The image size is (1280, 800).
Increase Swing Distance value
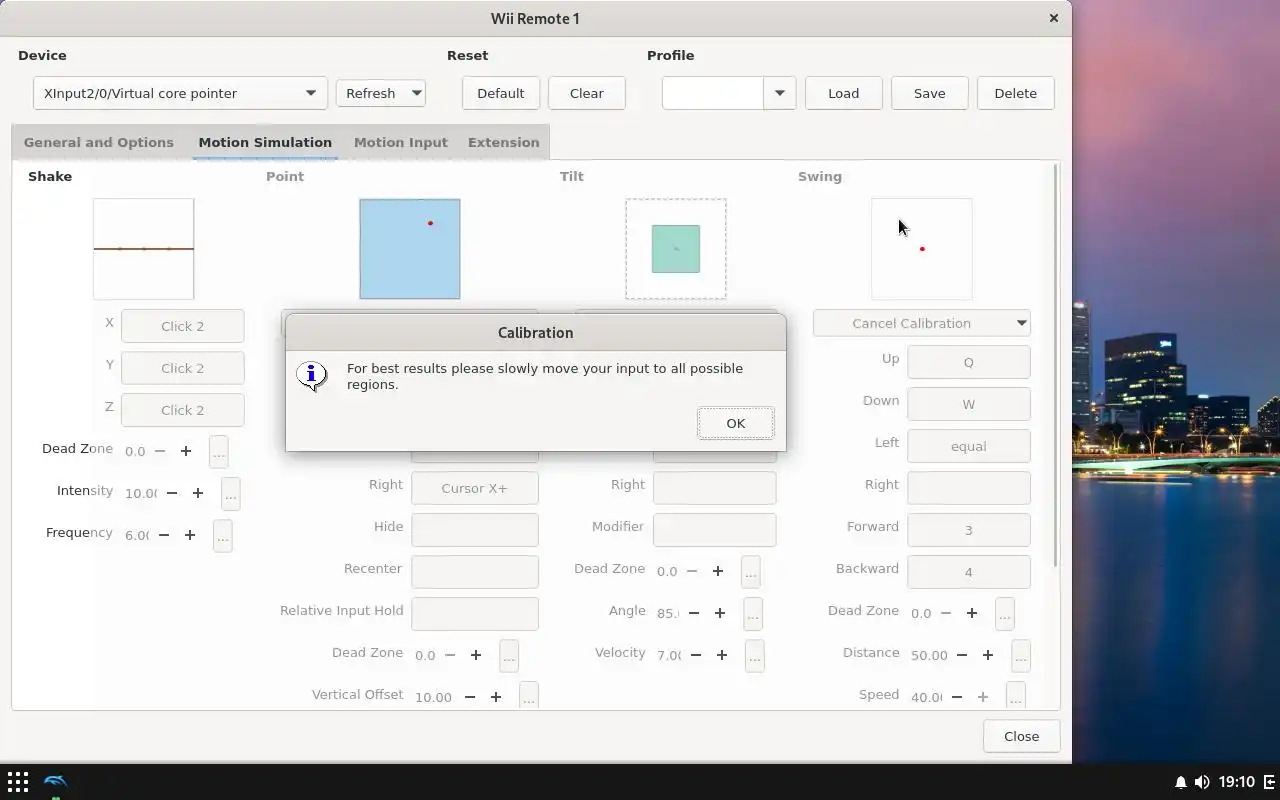[x=988, y=655]
